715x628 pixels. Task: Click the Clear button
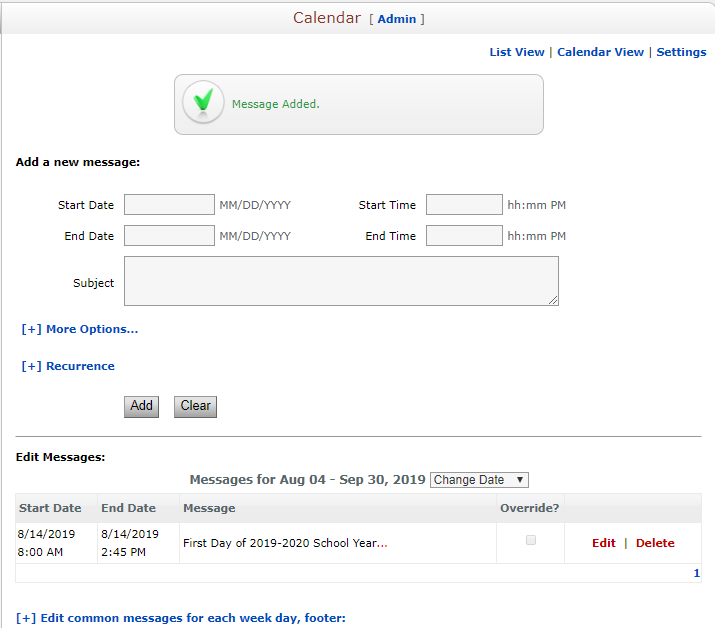195,406
